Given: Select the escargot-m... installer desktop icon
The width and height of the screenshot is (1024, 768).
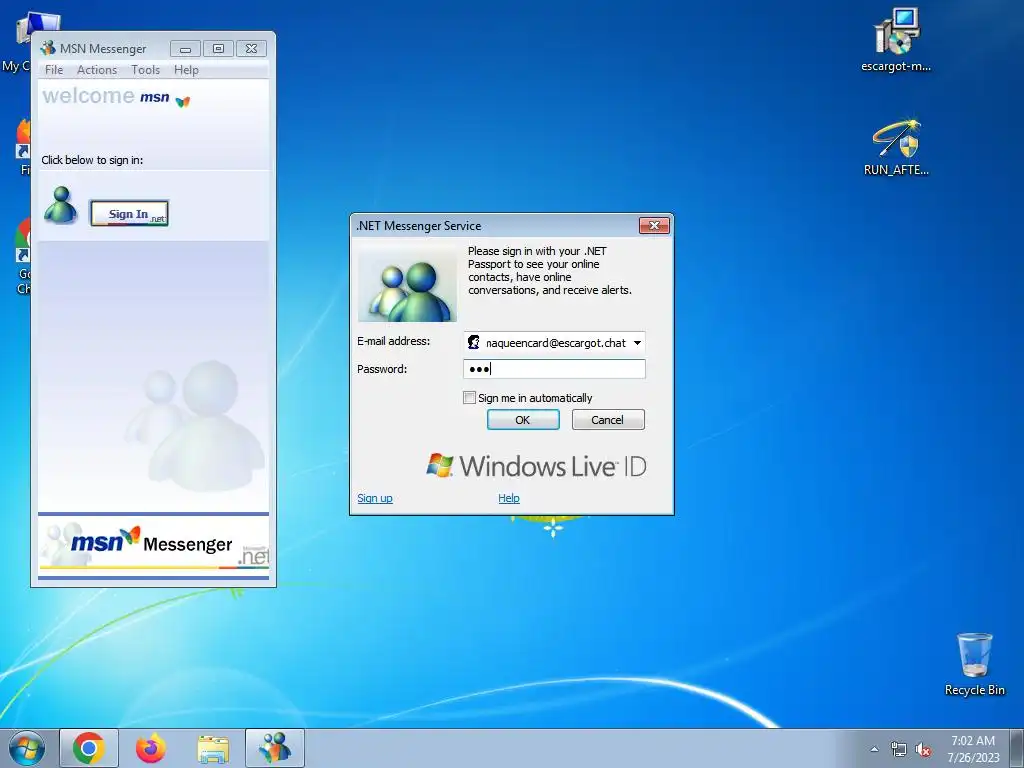Looking at the screenshot, I should [x=896, y=39].
